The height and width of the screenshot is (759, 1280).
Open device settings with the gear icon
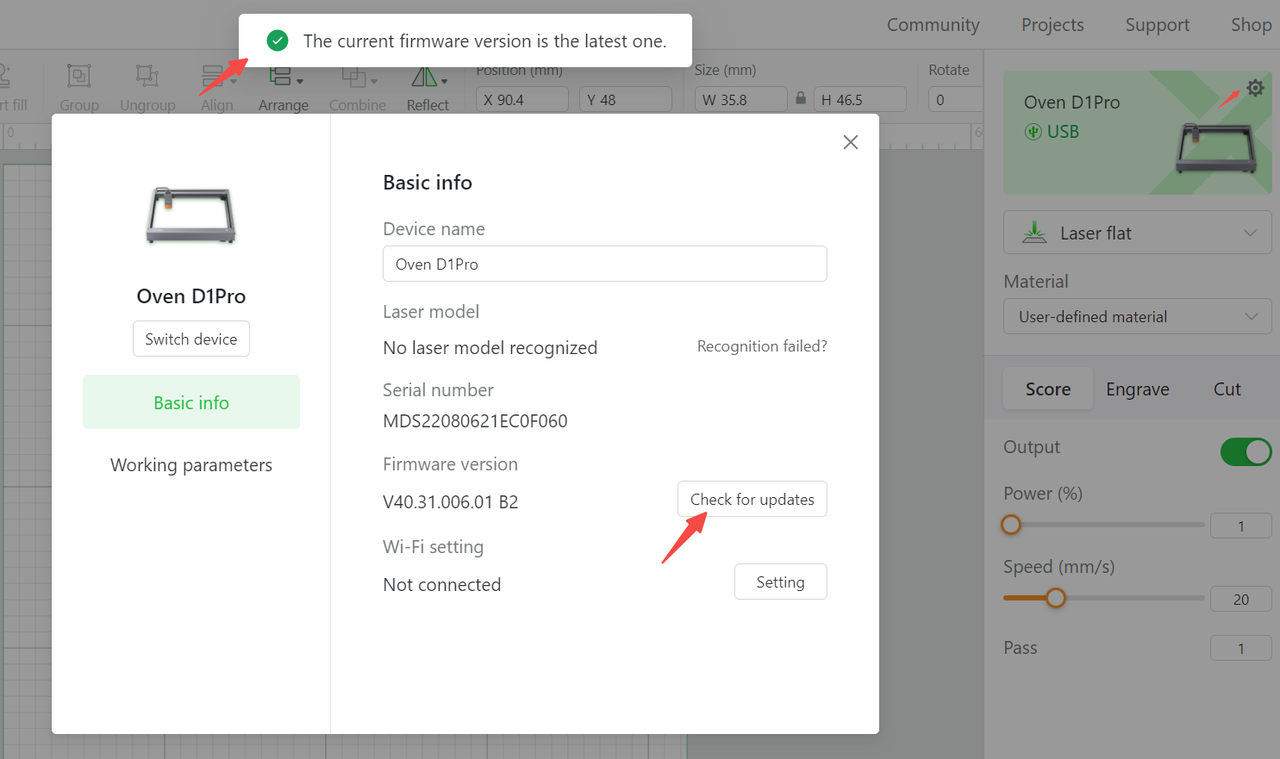1255,88
